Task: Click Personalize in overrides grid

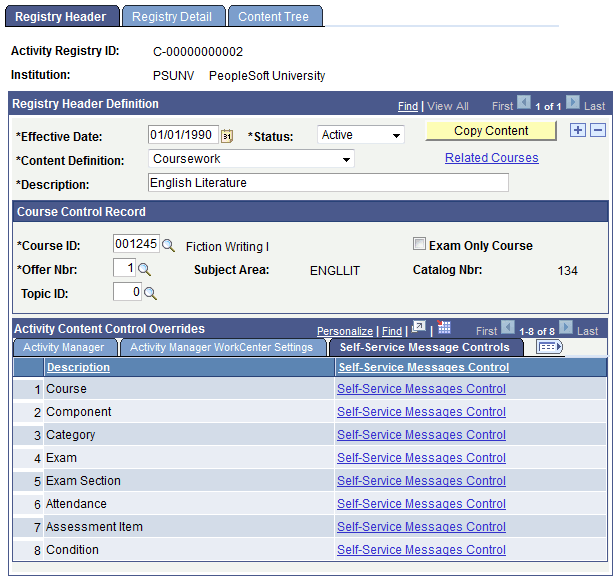Action: [x=345, y=331]
